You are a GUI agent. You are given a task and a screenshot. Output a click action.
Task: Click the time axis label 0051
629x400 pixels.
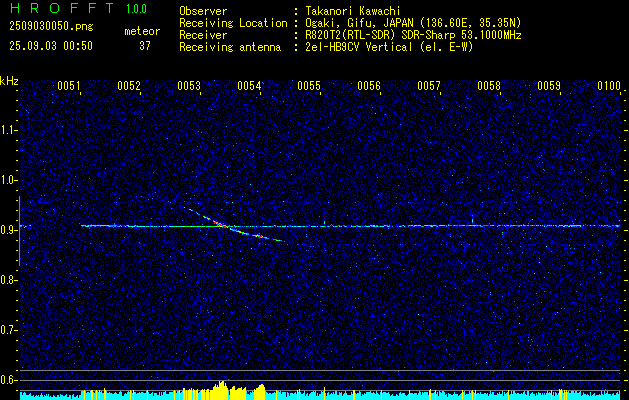pyautogui.click(x=69, y=85)
